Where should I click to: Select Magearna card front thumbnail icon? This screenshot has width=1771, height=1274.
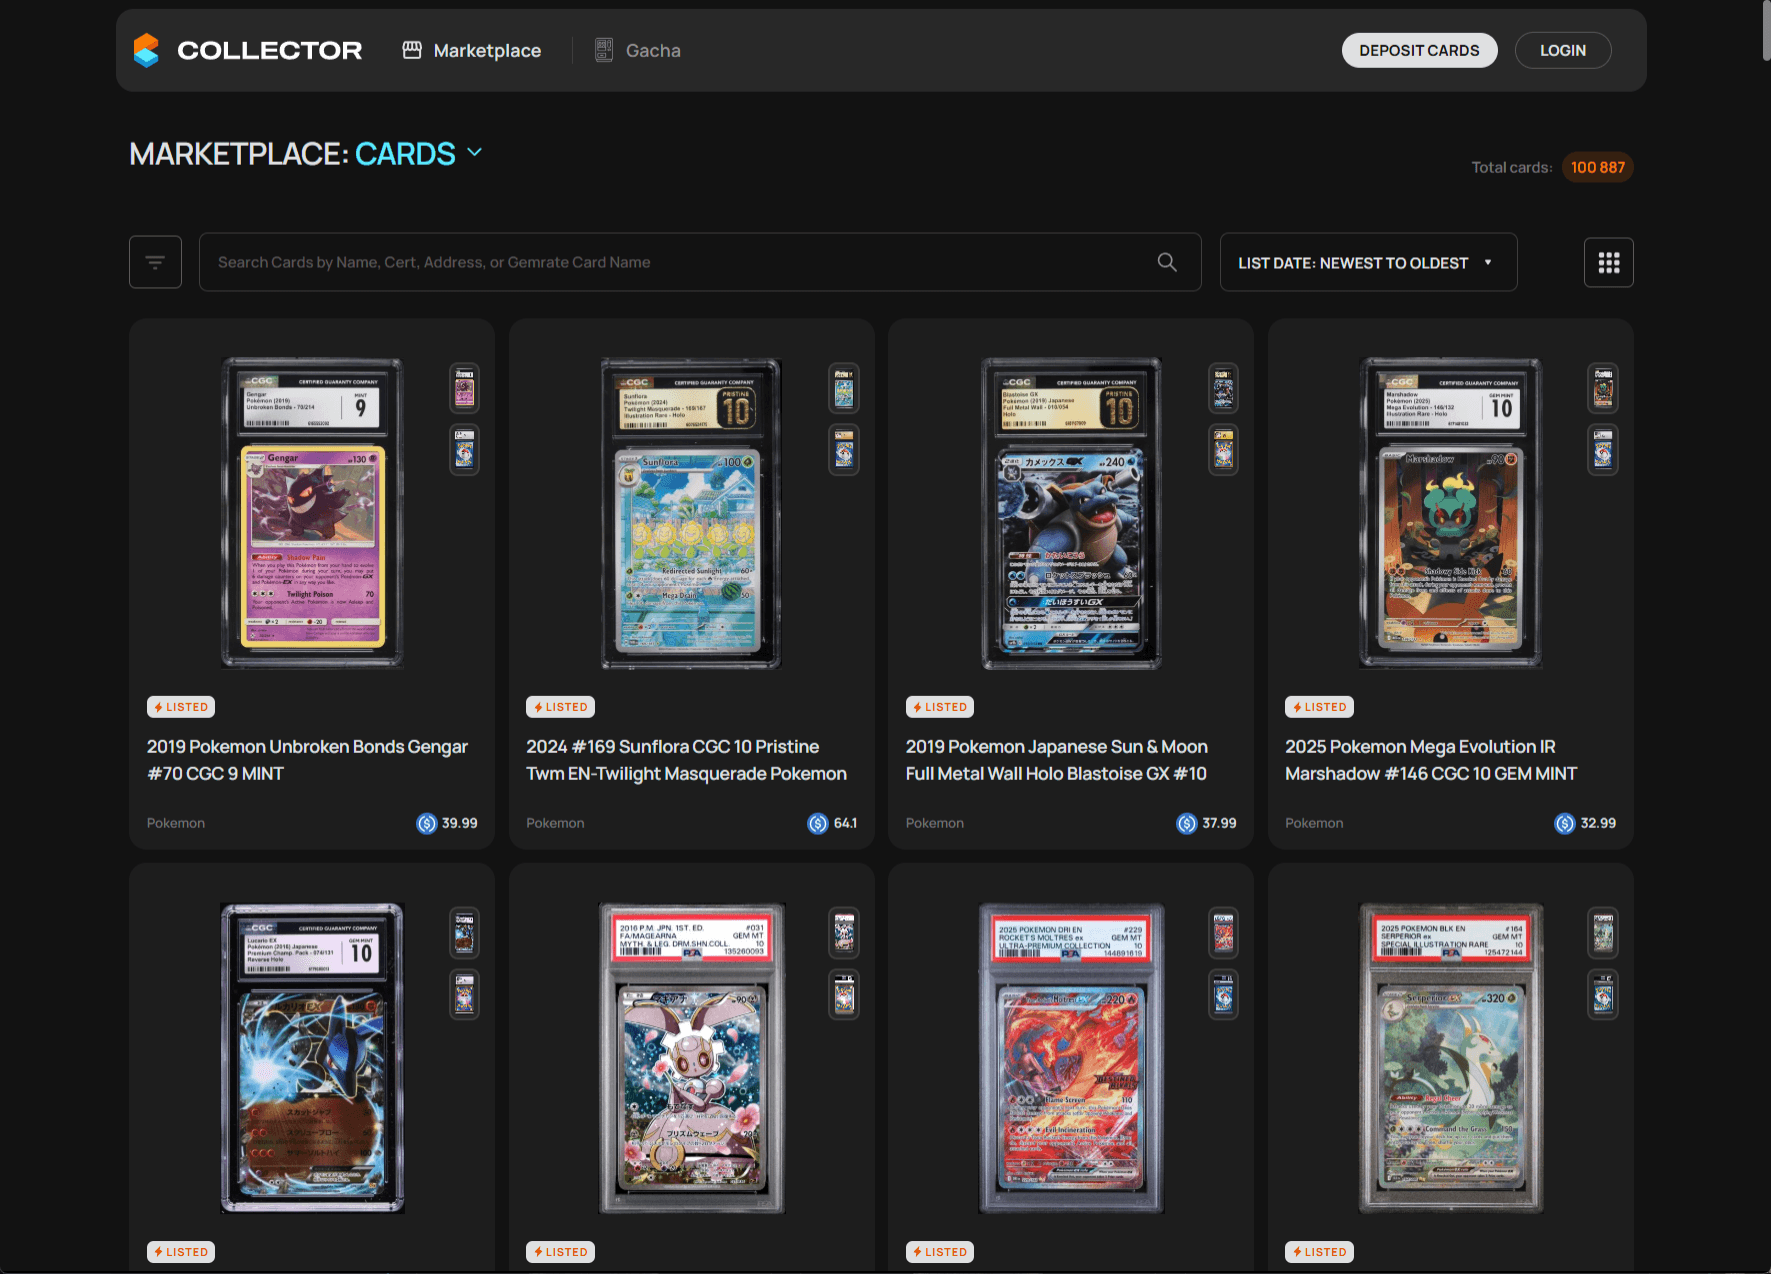click(844, 933)
